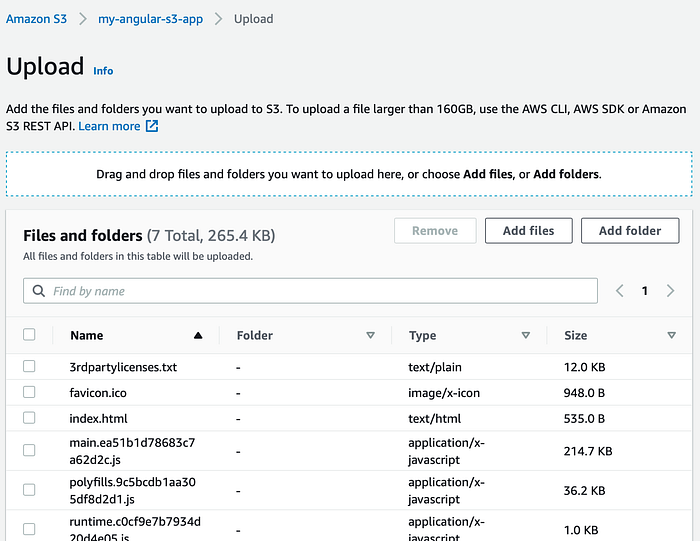Click the index.html file name

coord(98,419)
